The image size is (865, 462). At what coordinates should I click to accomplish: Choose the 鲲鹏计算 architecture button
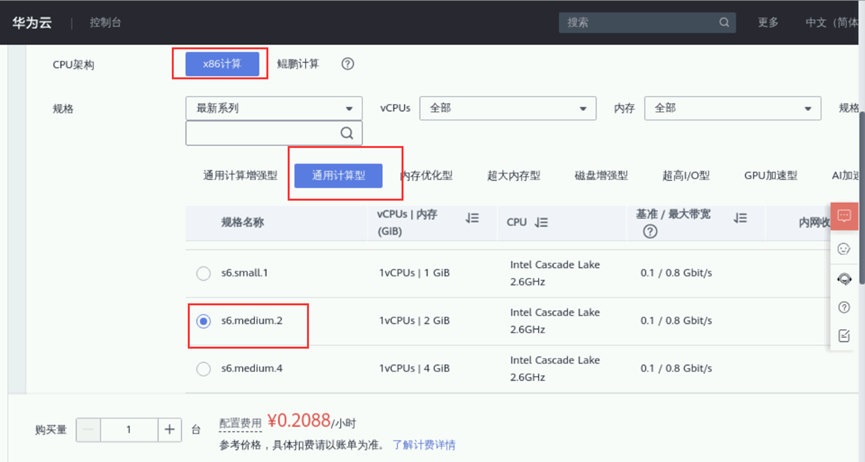pos(298,64)
